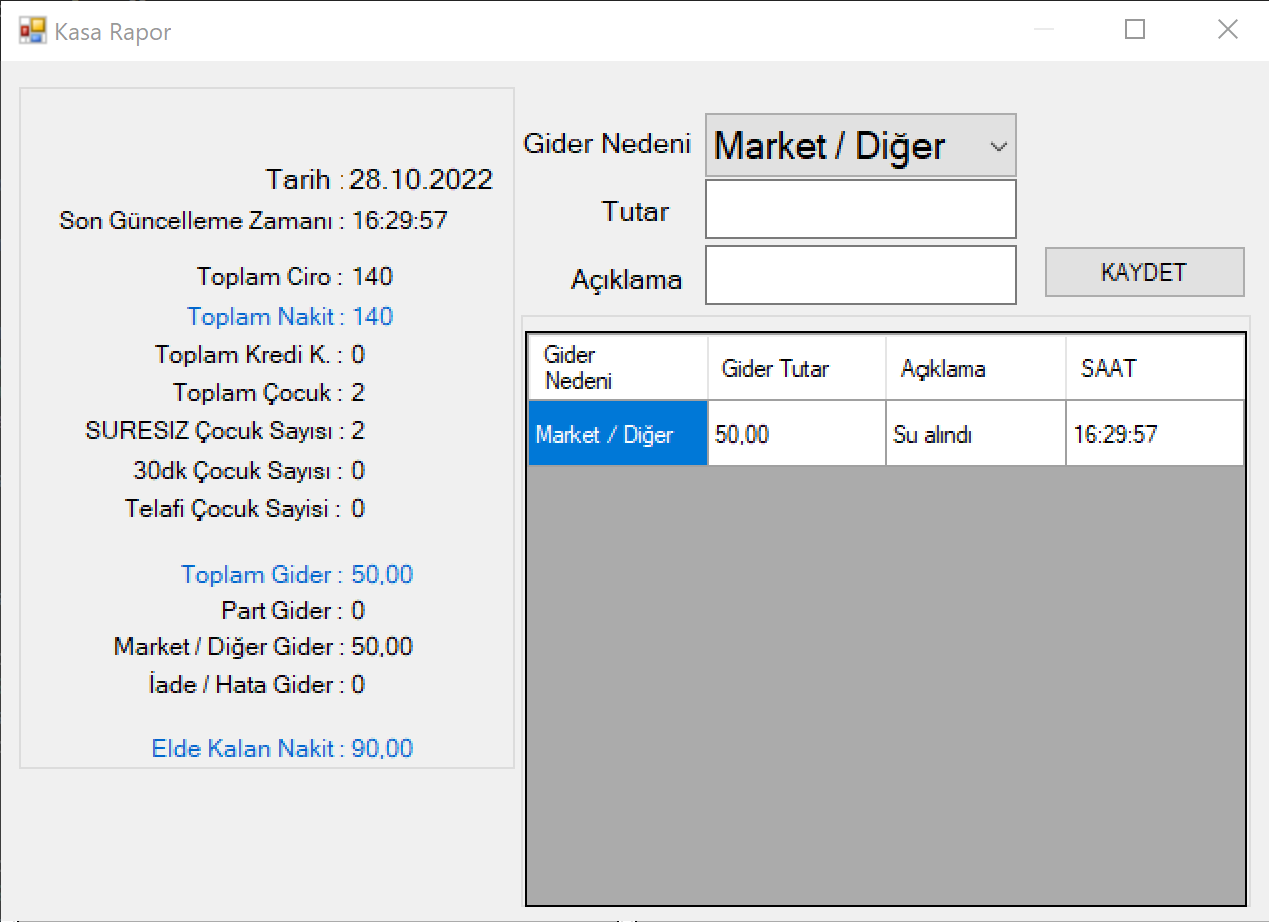Click the Toplam Gider label

click(262, 575)
